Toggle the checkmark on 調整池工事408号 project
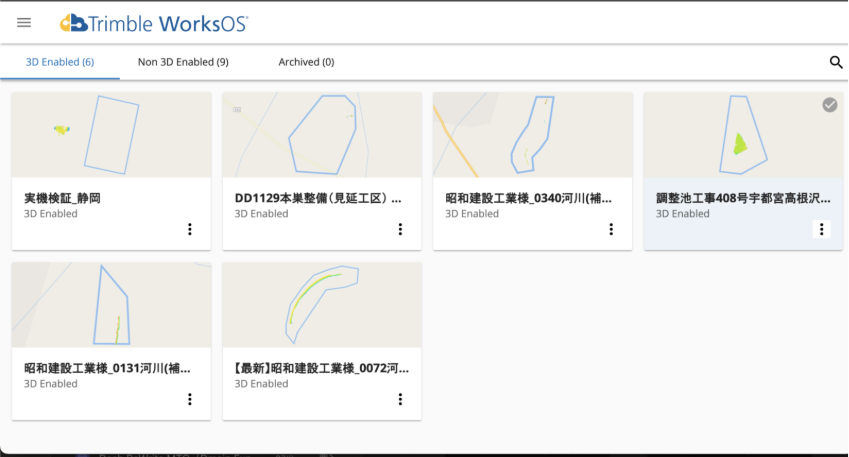This screenshot has height=457, width=849. tap(829, 105)
